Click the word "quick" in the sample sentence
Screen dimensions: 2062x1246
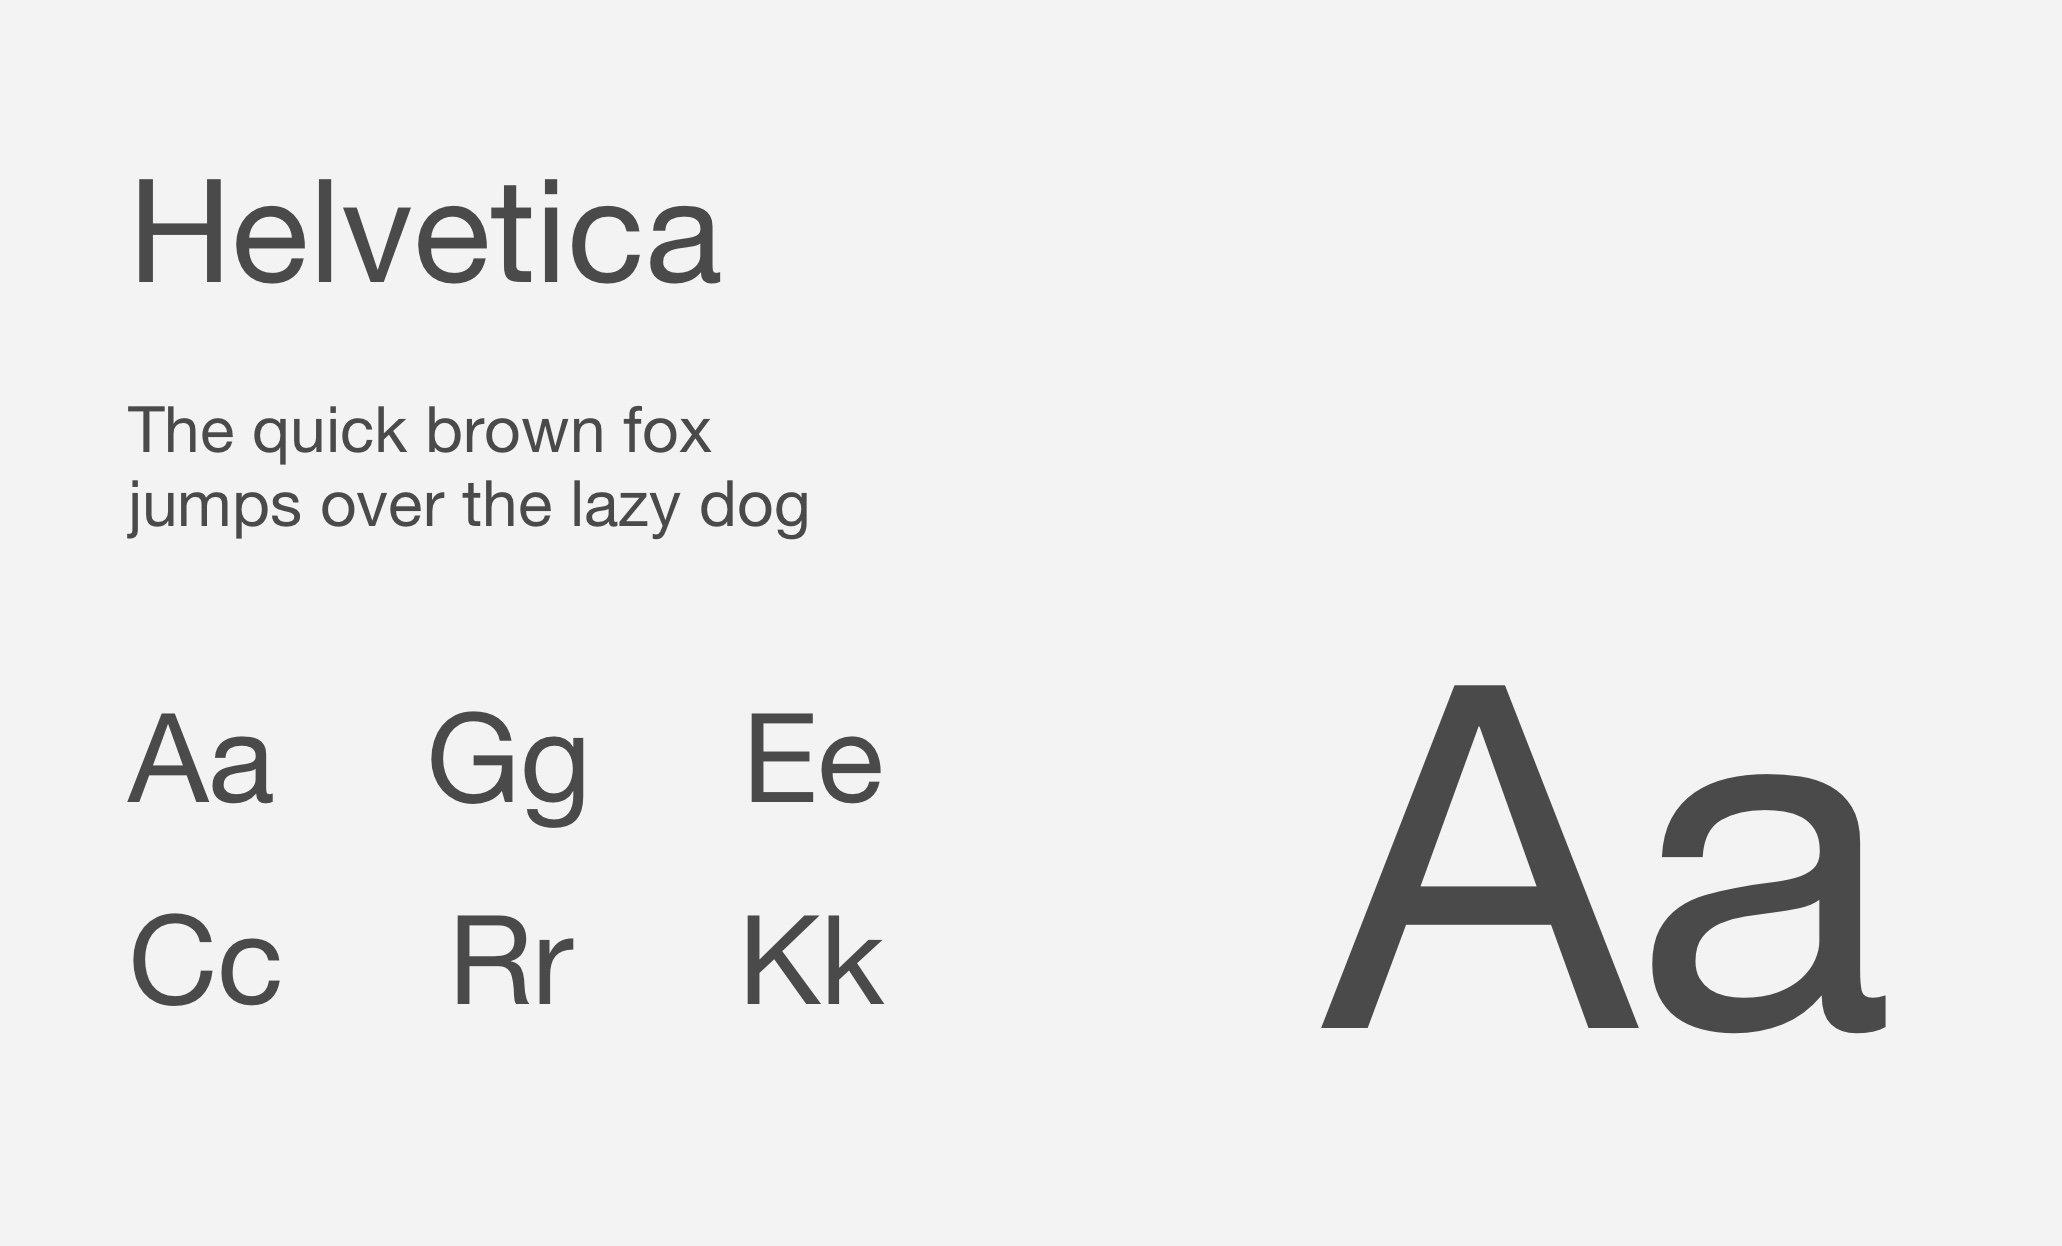click(329, 432)
